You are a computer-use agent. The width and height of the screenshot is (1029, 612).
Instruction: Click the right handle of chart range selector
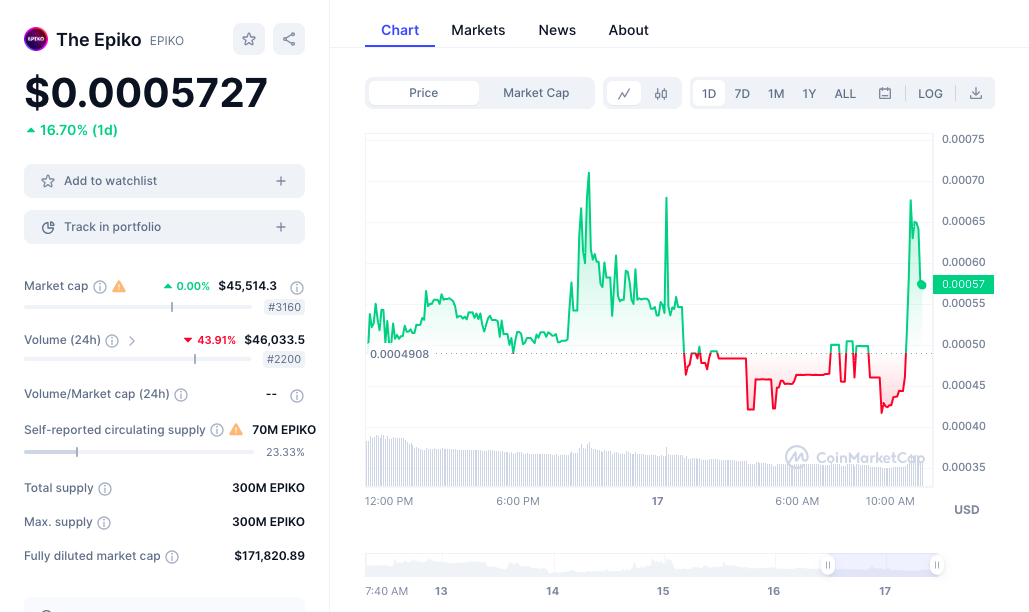point(936,565)
